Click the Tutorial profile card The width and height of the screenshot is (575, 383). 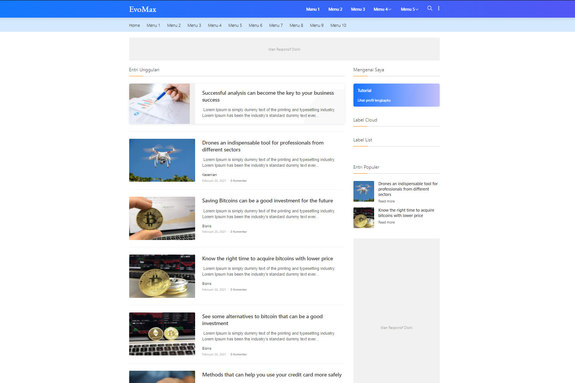396,95
